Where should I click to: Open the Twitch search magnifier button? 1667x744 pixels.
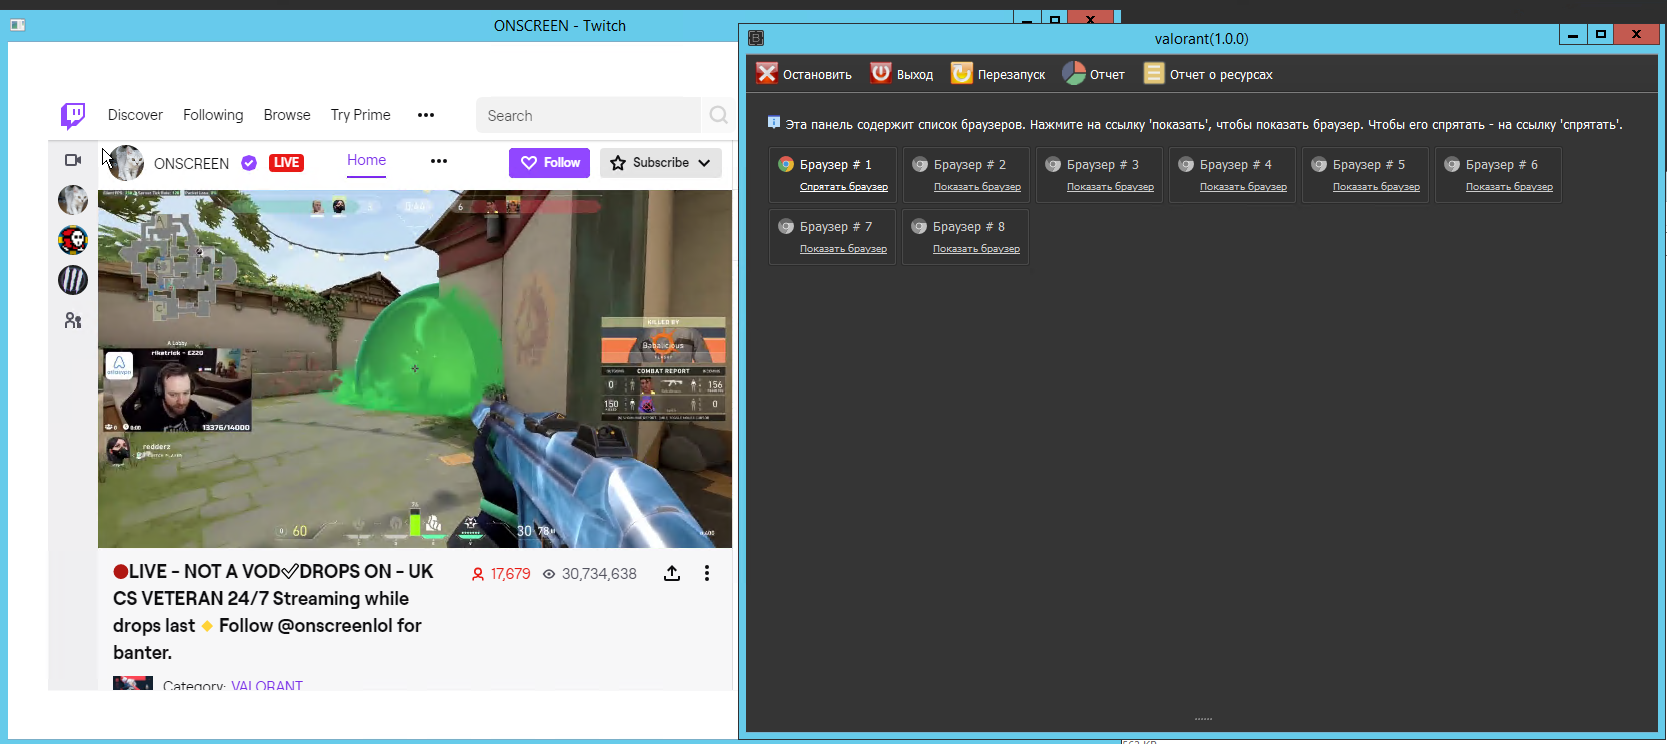tap(718, 115)
